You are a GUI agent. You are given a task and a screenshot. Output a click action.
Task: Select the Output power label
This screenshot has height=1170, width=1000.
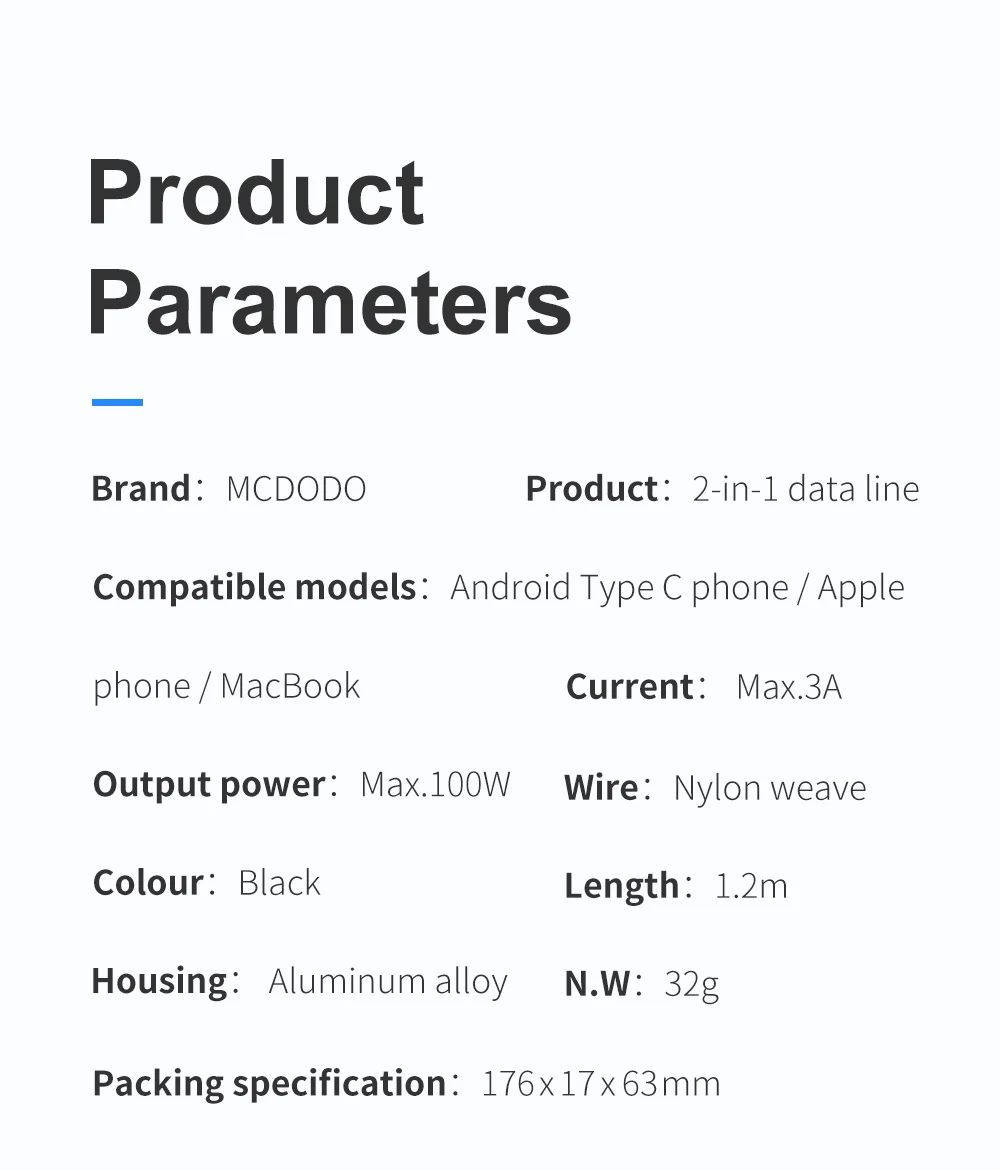pyautogui.click(x=209, y=786)
